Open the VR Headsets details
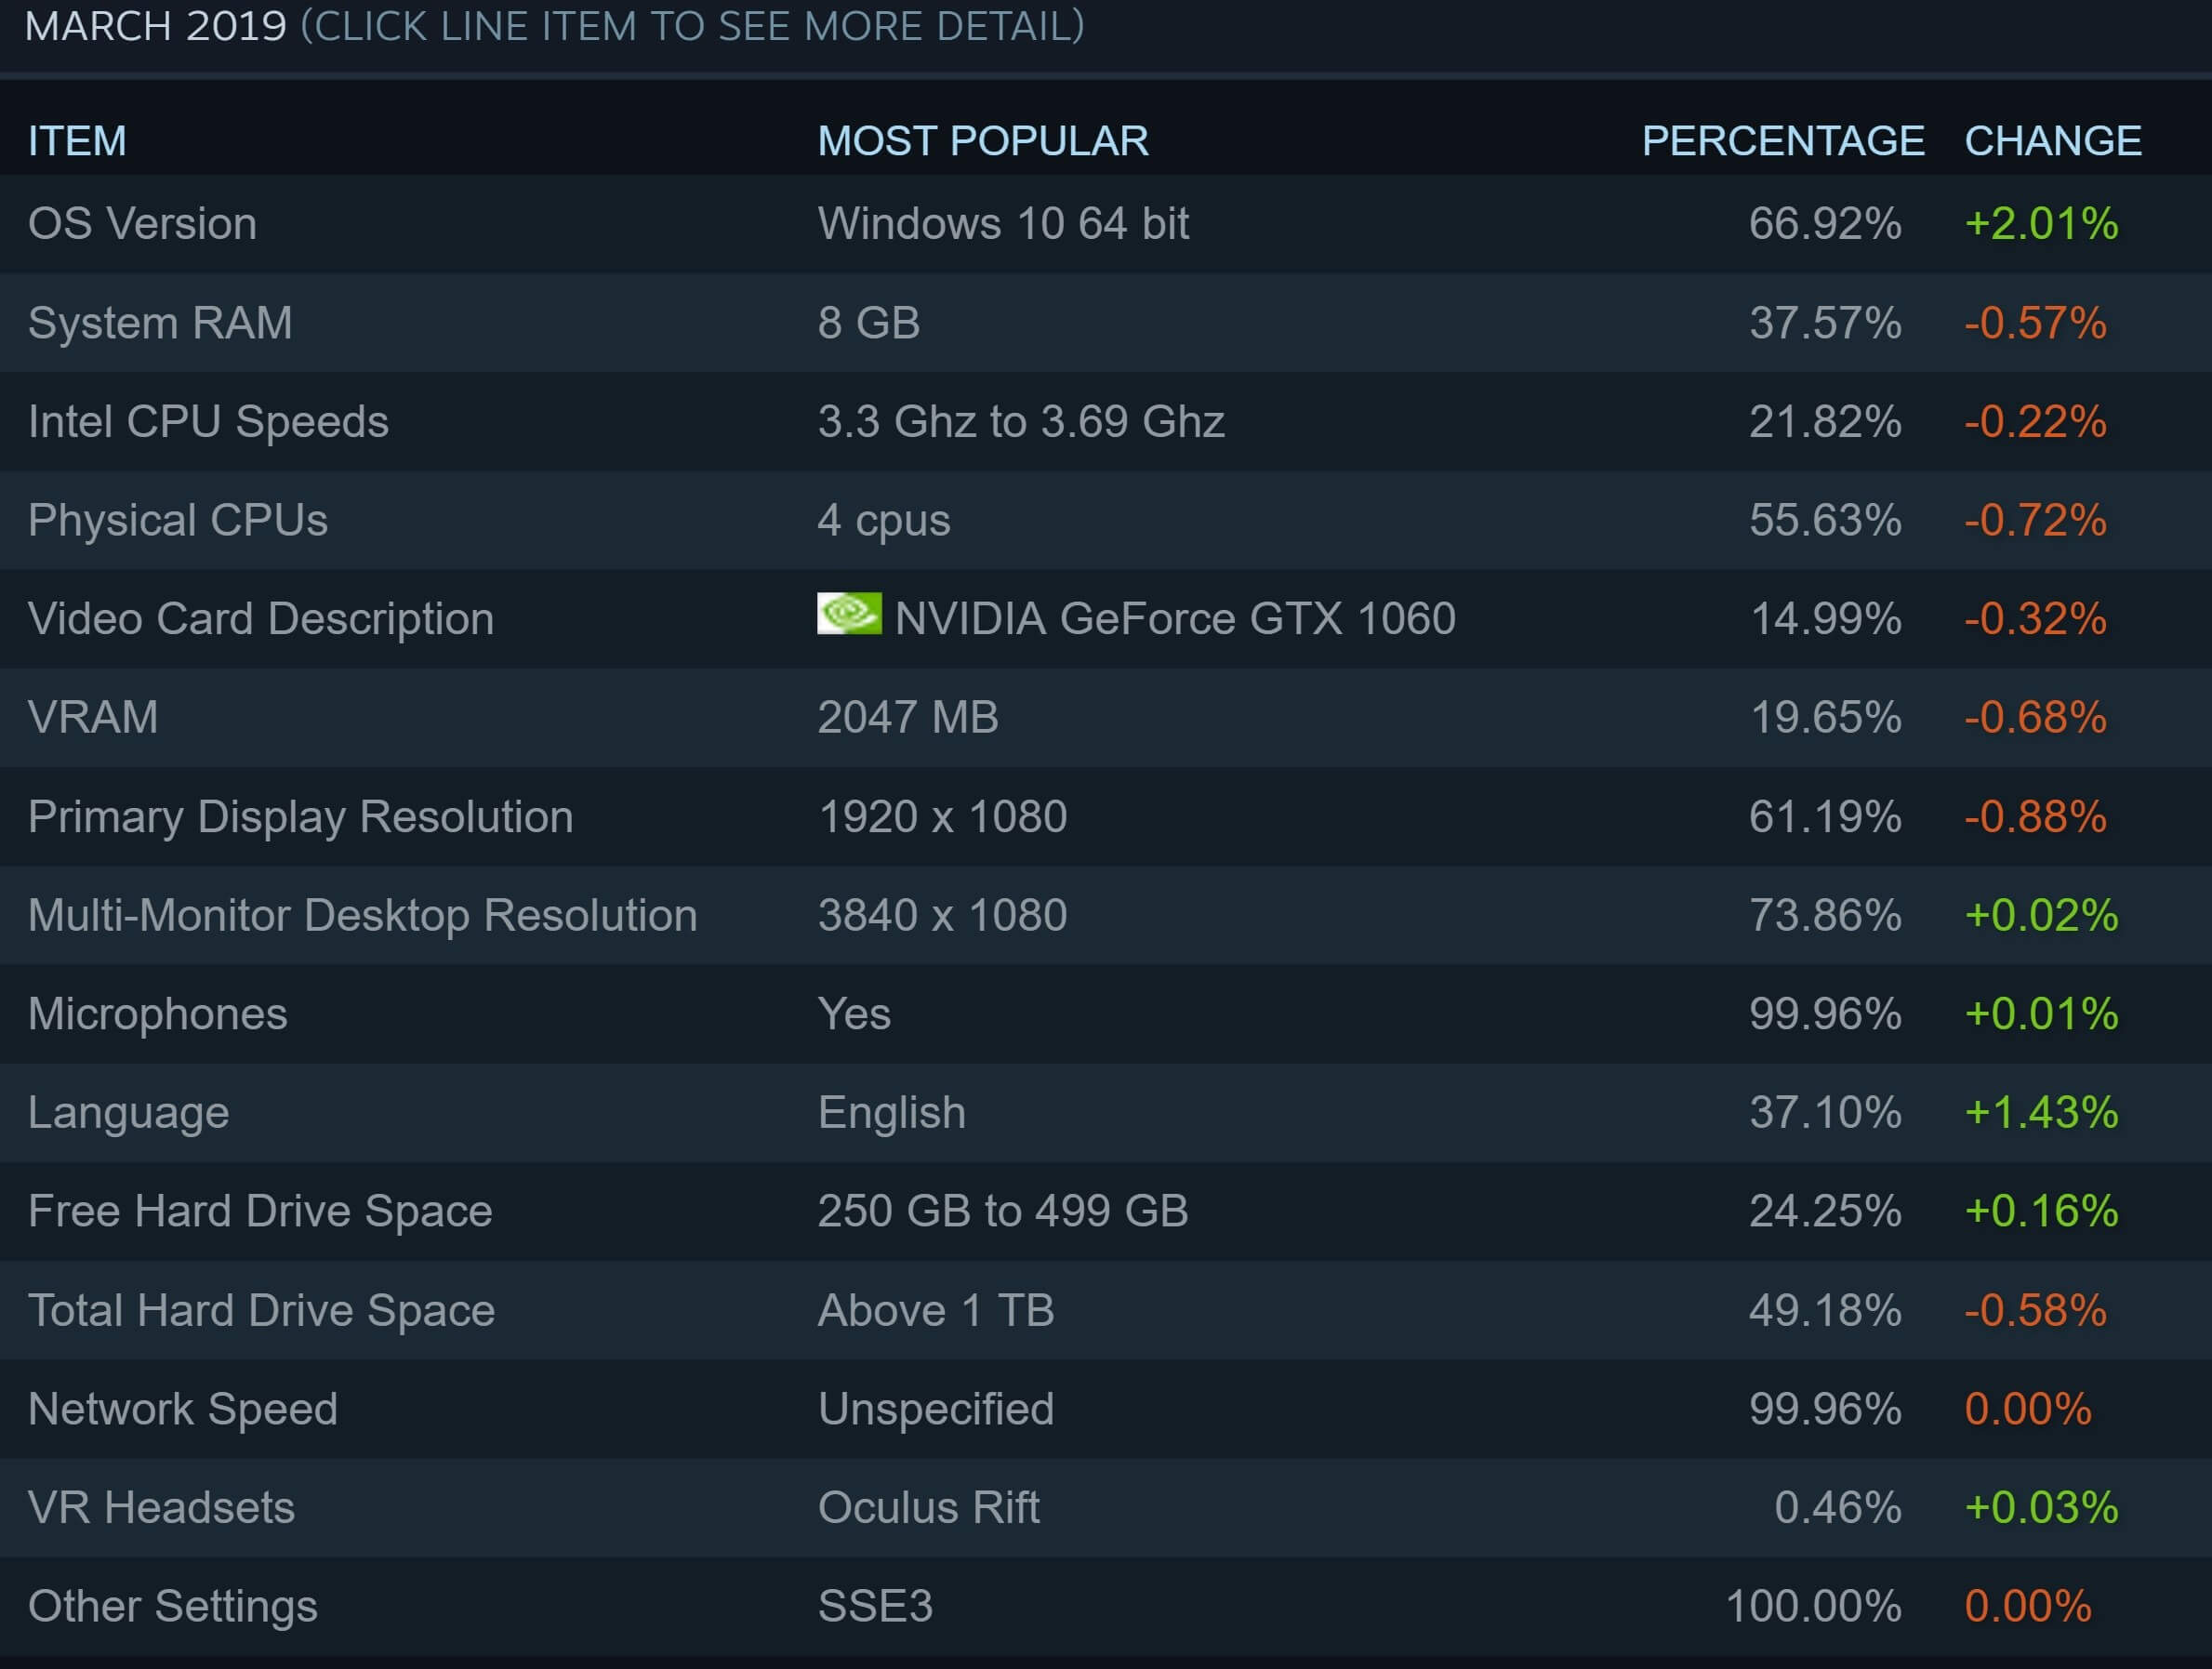The image size is (2212, 1669). point(161,1507)
